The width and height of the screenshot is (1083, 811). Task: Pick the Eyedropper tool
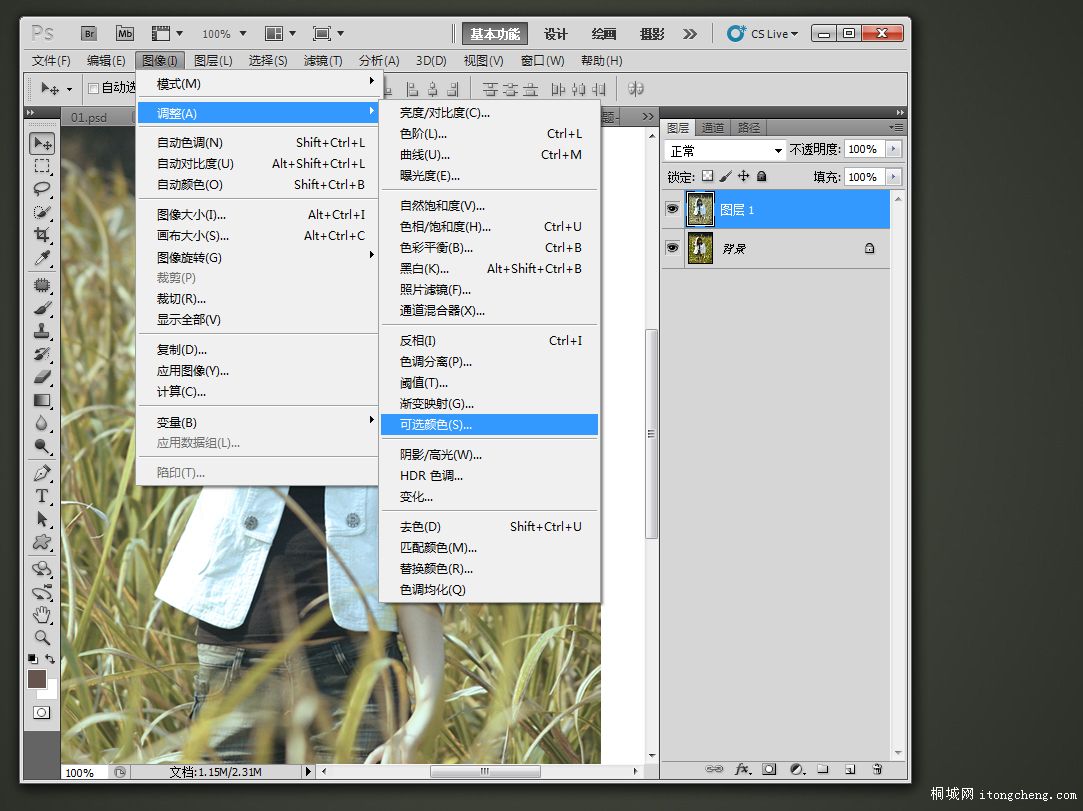(x=42, y=259)
